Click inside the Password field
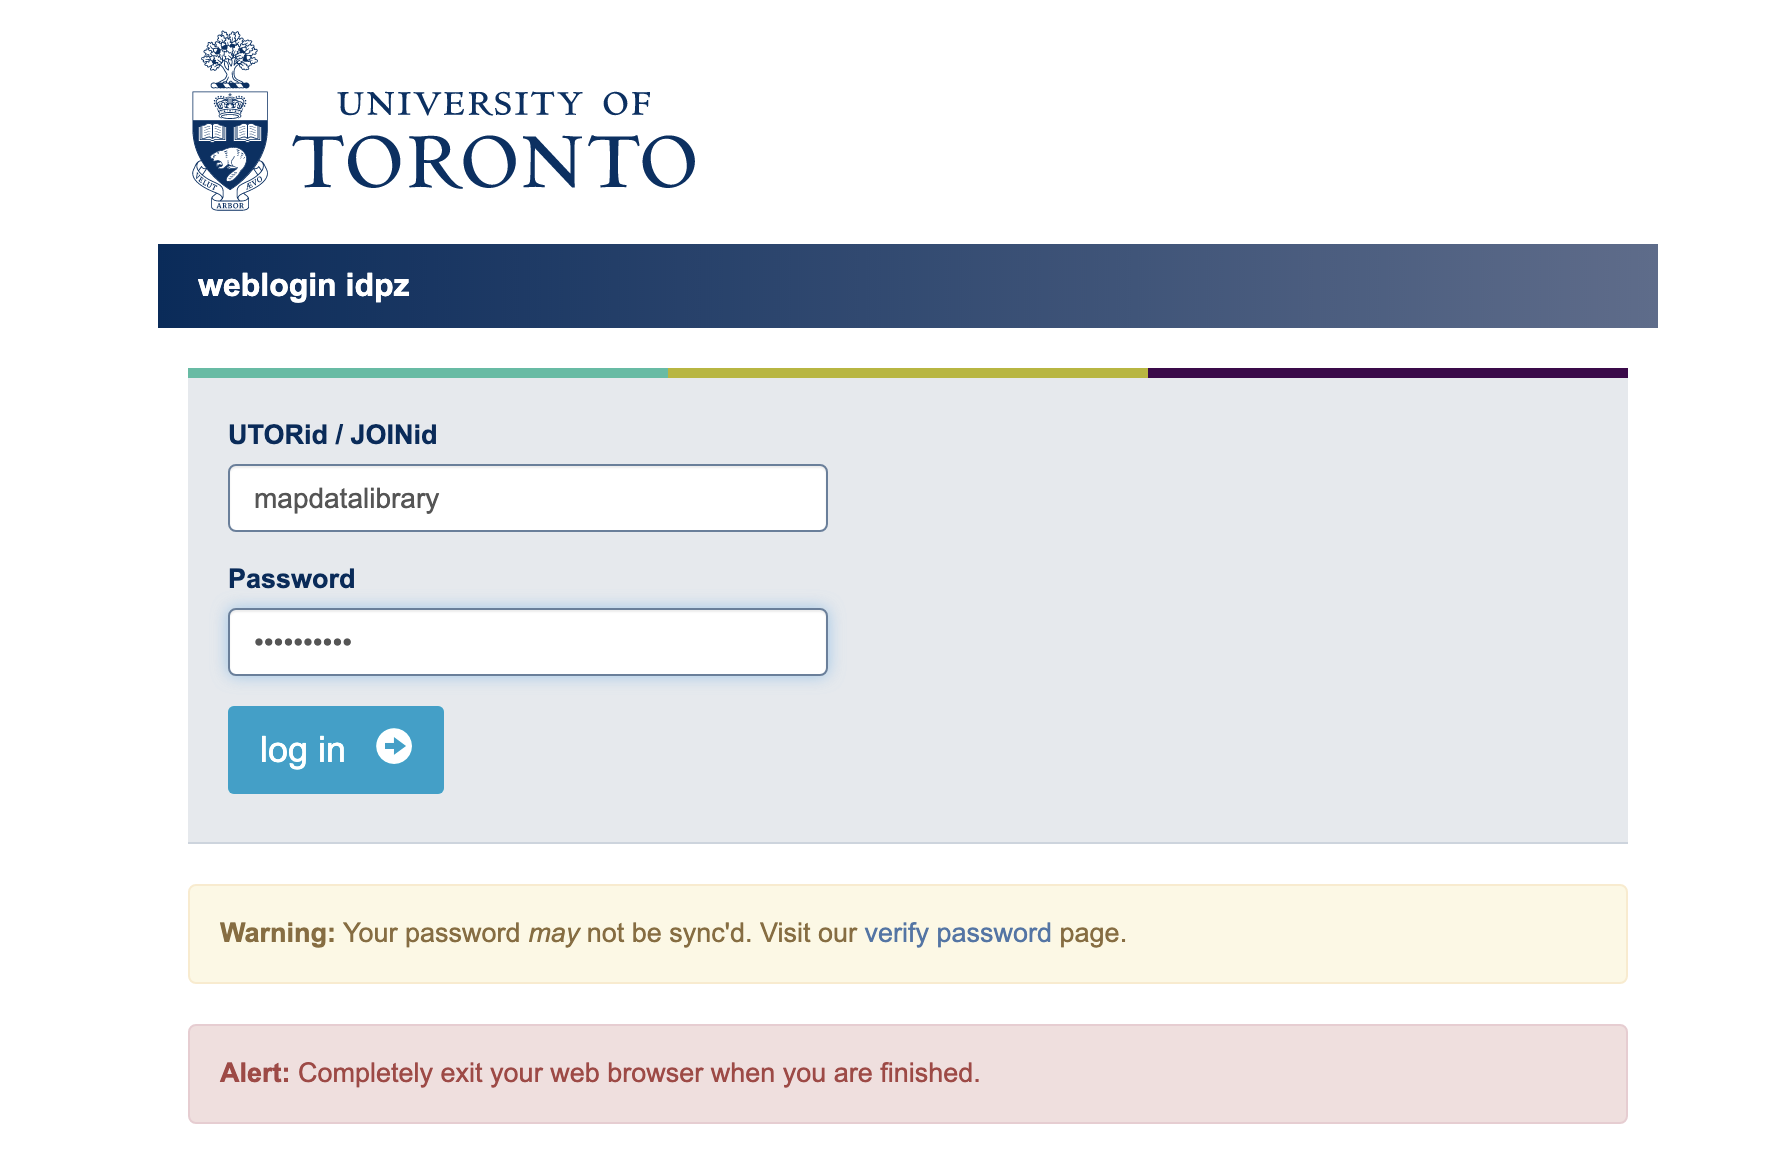This screenshot has width=1776, height=1152. pyautogui.click(x=528, y=641)
